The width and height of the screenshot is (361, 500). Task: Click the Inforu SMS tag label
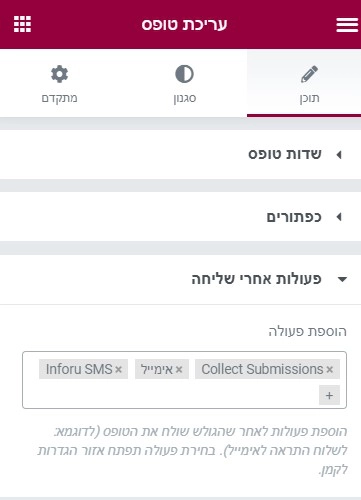tap(79, 369)
